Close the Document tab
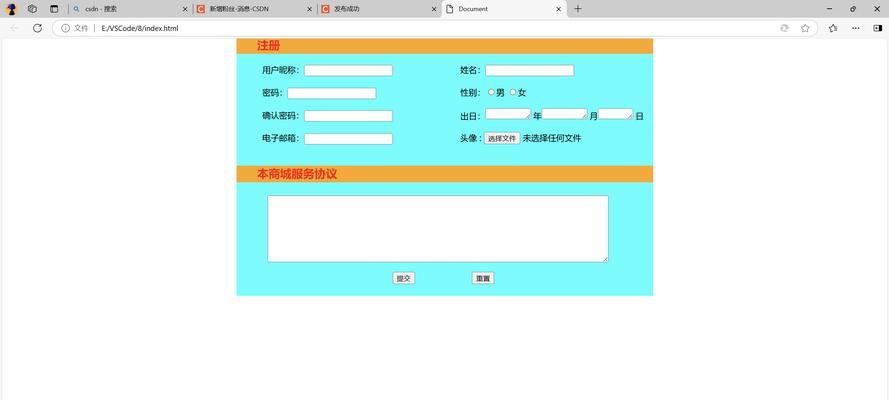Image resolution: width=889 pixels, height=400 pixels. coord(558,10)
